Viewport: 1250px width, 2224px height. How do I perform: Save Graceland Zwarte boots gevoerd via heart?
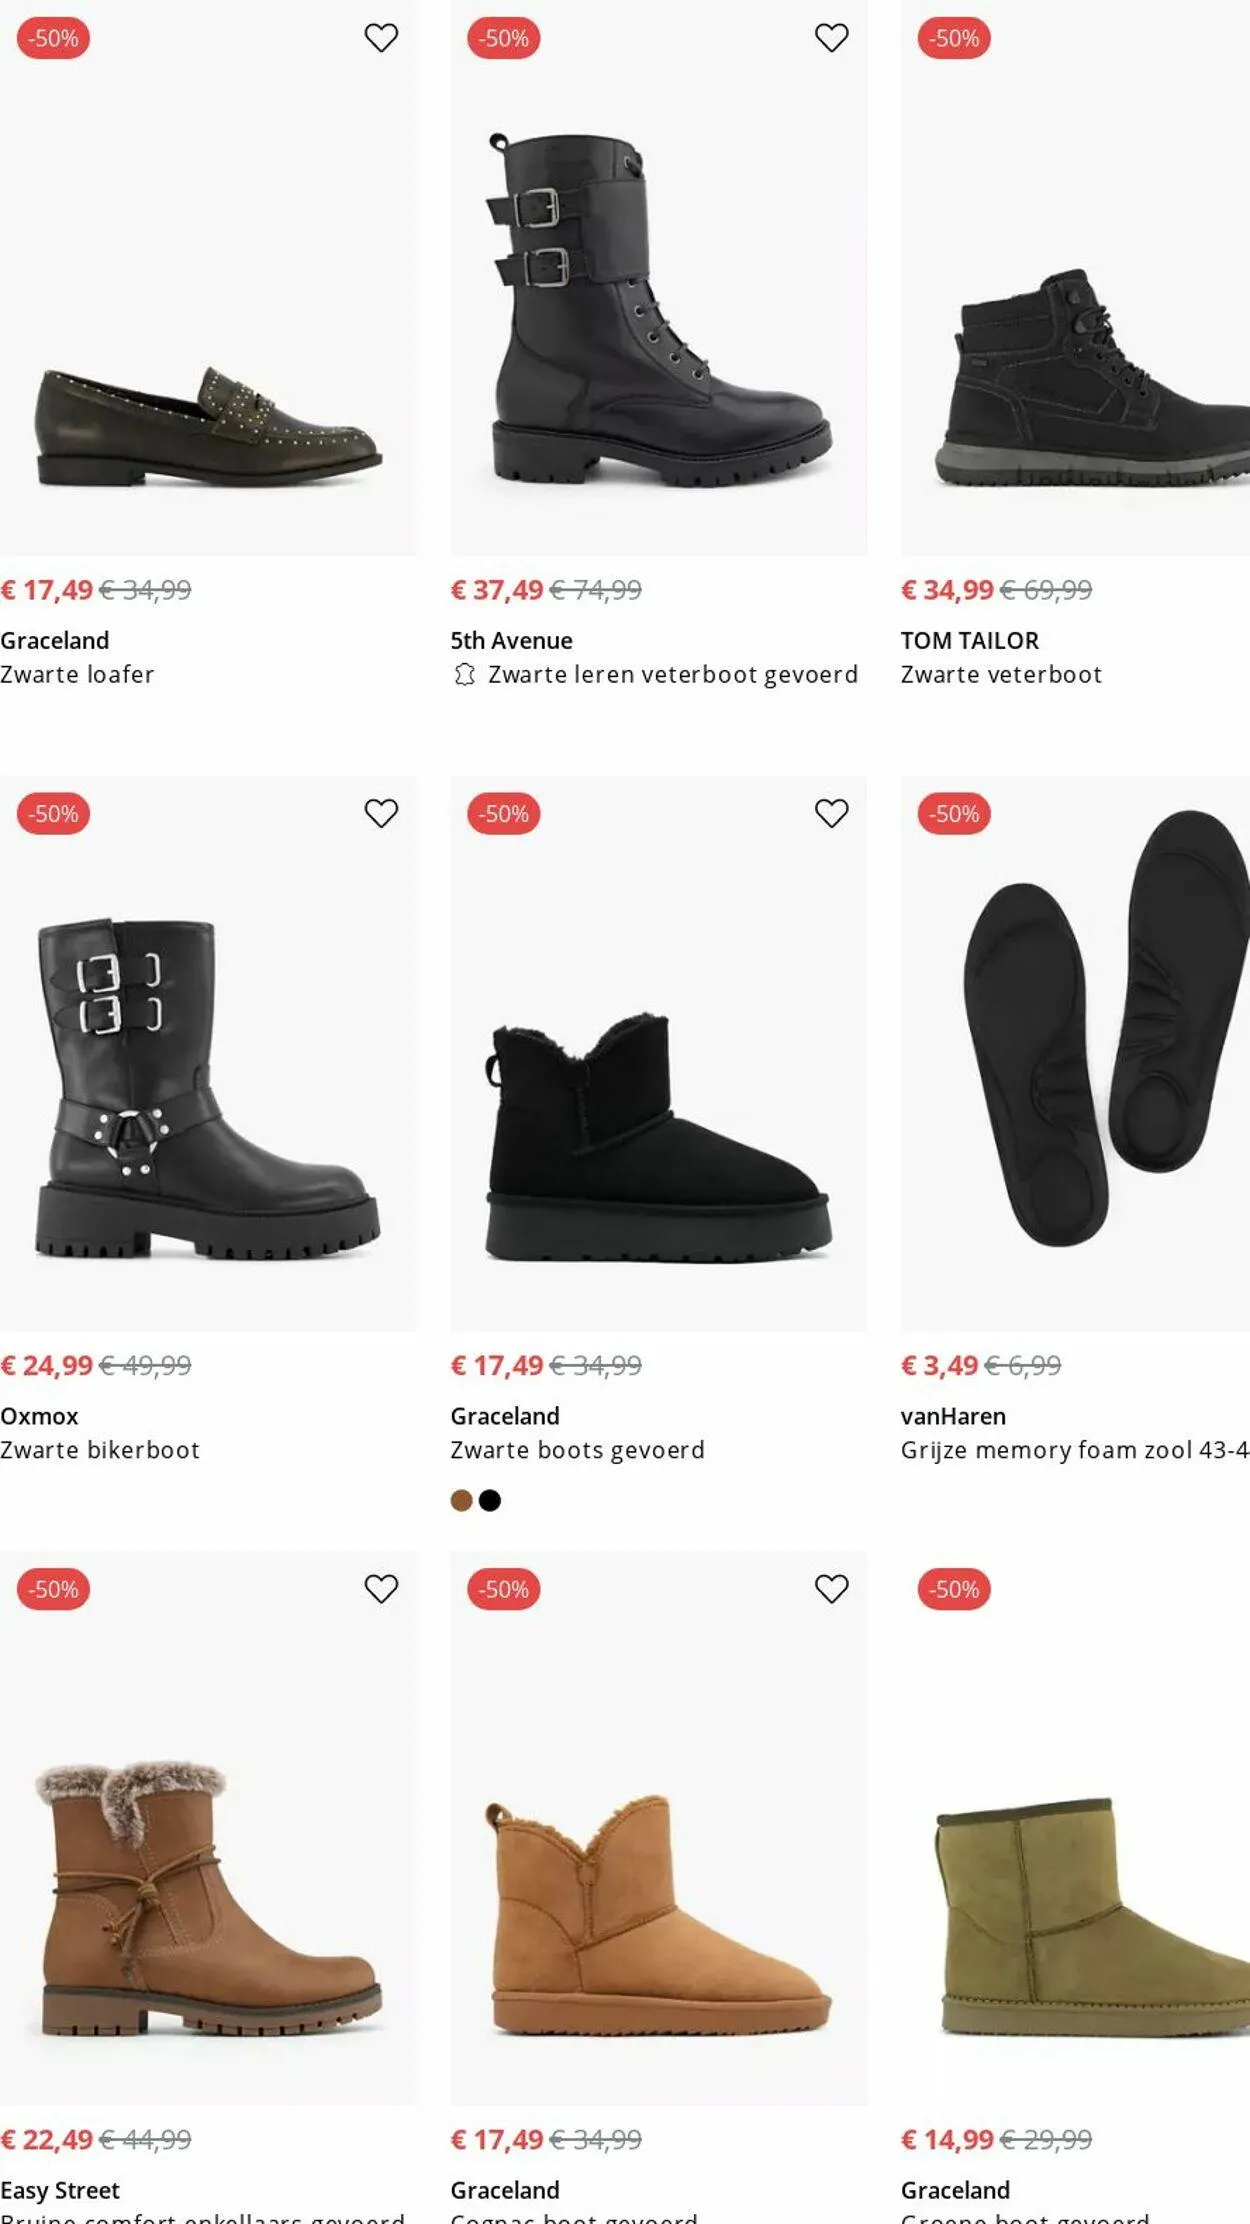[x=831, y=813]
